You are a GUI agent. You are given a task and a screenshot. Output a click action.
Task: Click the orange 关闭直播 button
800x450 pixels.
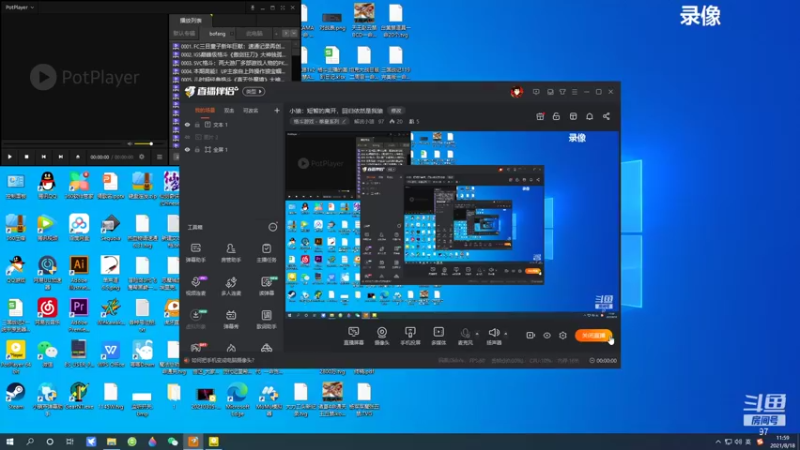[593, 335]
